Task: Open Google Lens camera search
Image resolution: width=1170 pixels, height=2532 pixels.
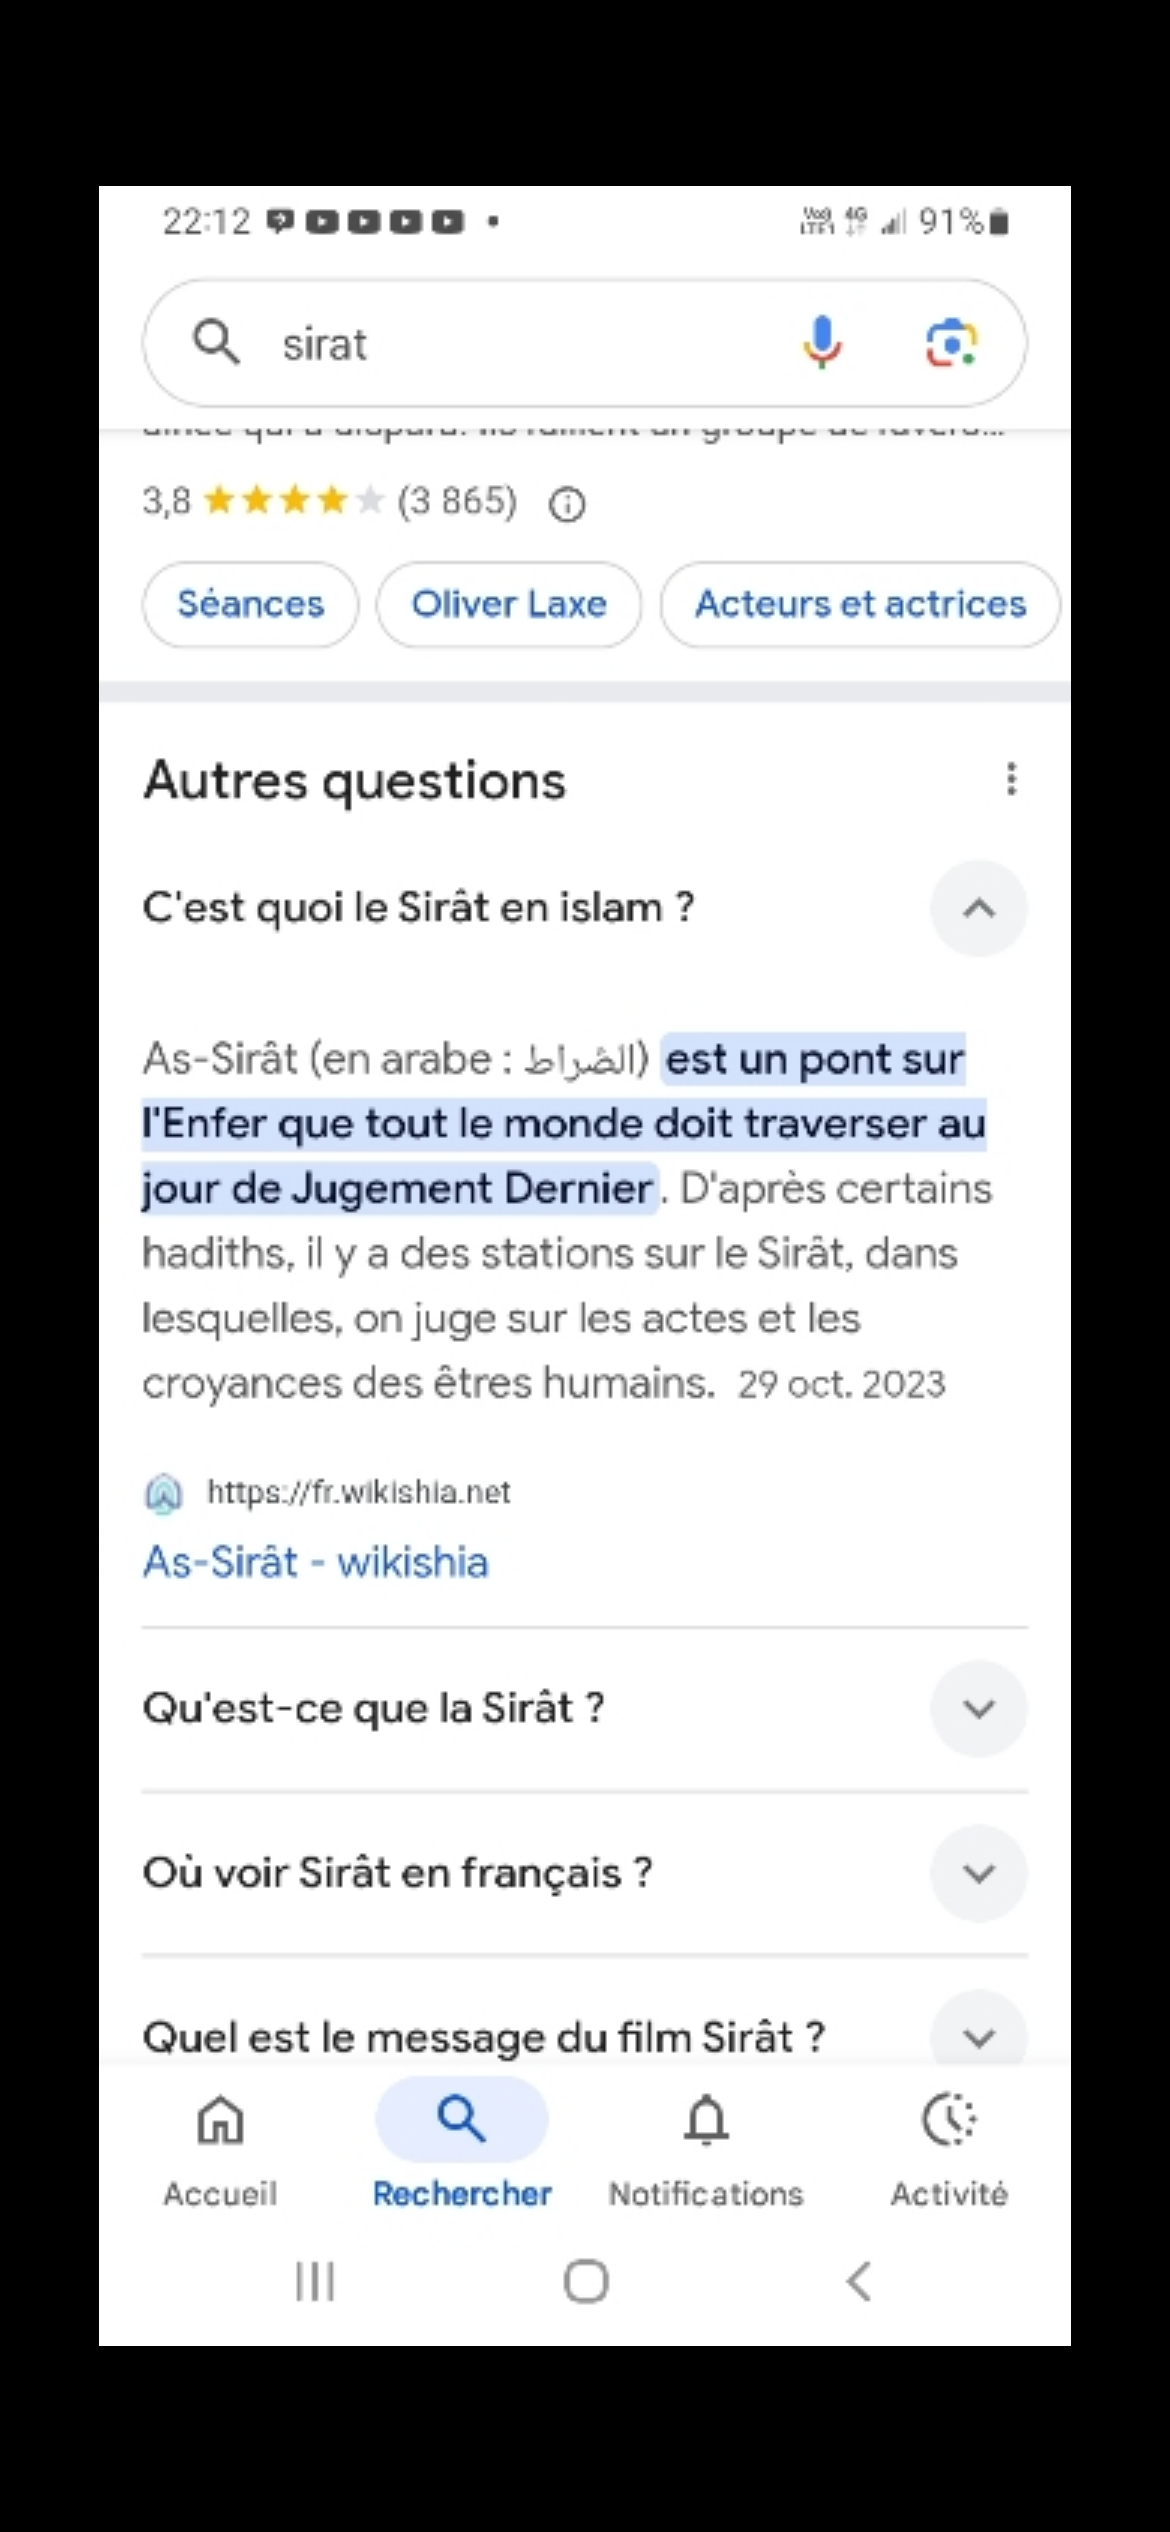Action: (x=950, y=343)
